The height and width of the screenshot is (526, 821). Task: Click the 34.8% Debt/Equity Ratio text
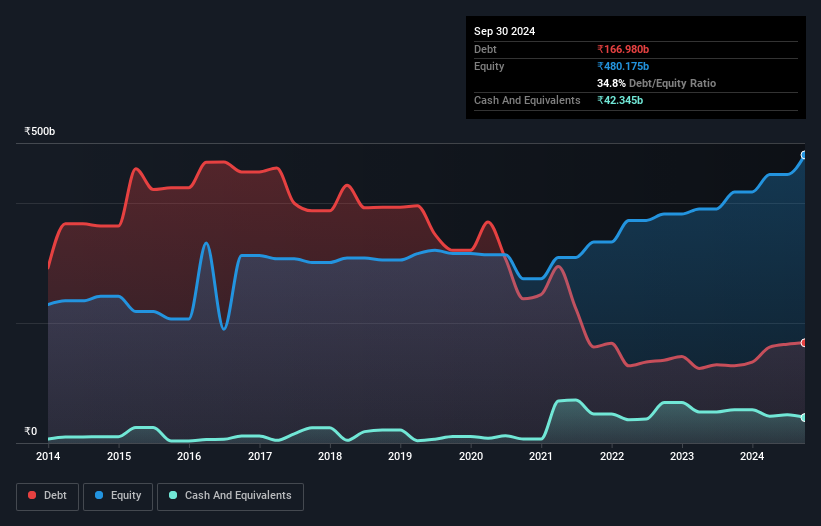pos(657,83)
